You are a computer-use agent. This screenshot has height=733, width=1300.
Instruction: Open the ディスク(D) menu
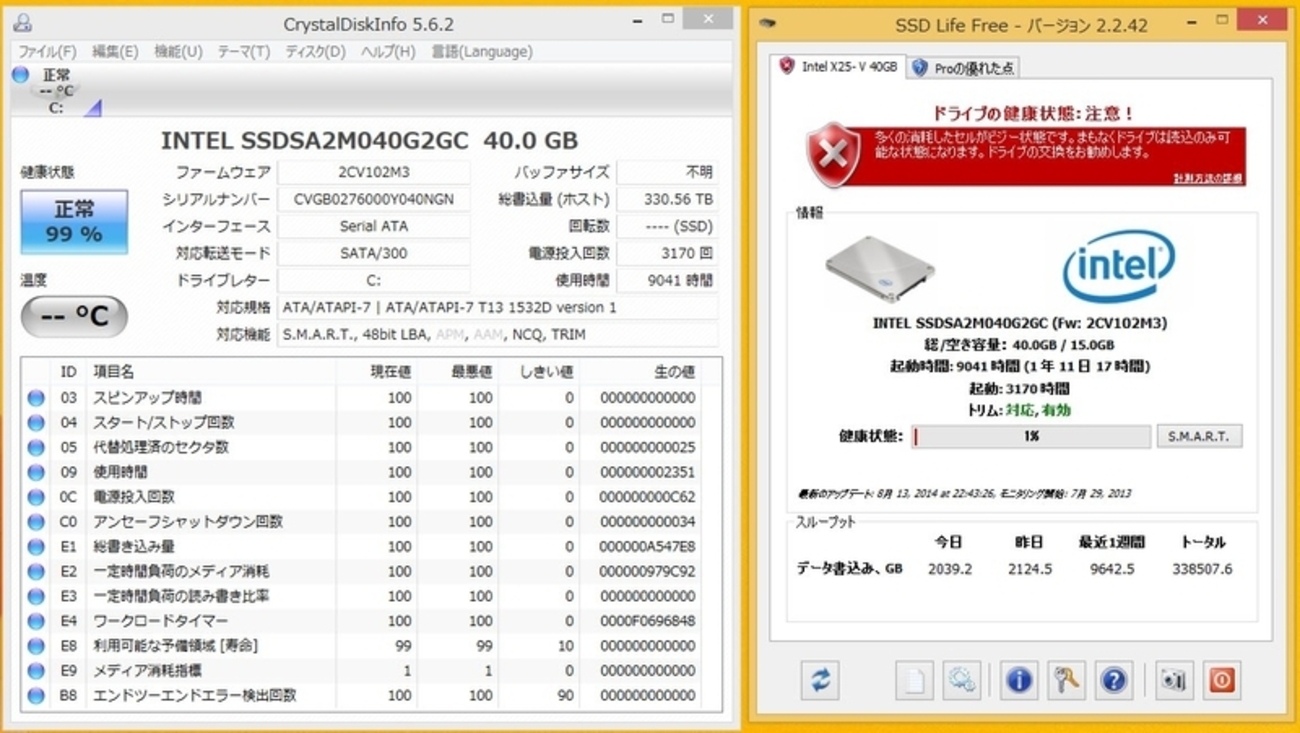pyautogui.click(x=315, y=51)
